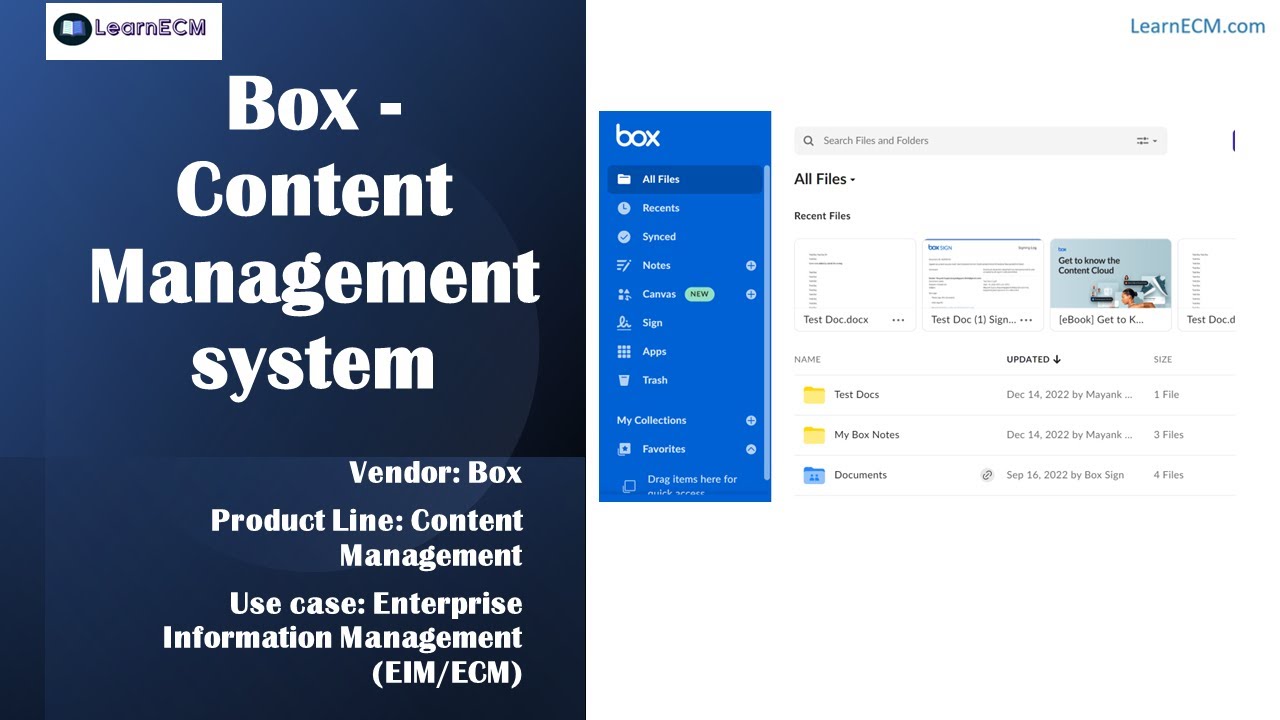Click 'Sep 16, 2022 by Box Sign' text
1280x720 pixels.
tap(1065, 475)
